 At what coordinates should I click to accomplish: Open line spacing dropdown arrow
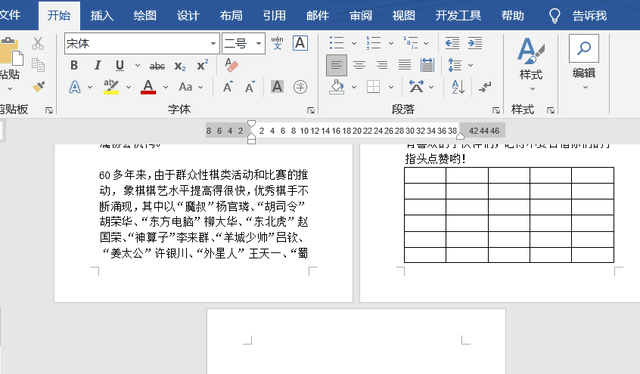[470, 65]
